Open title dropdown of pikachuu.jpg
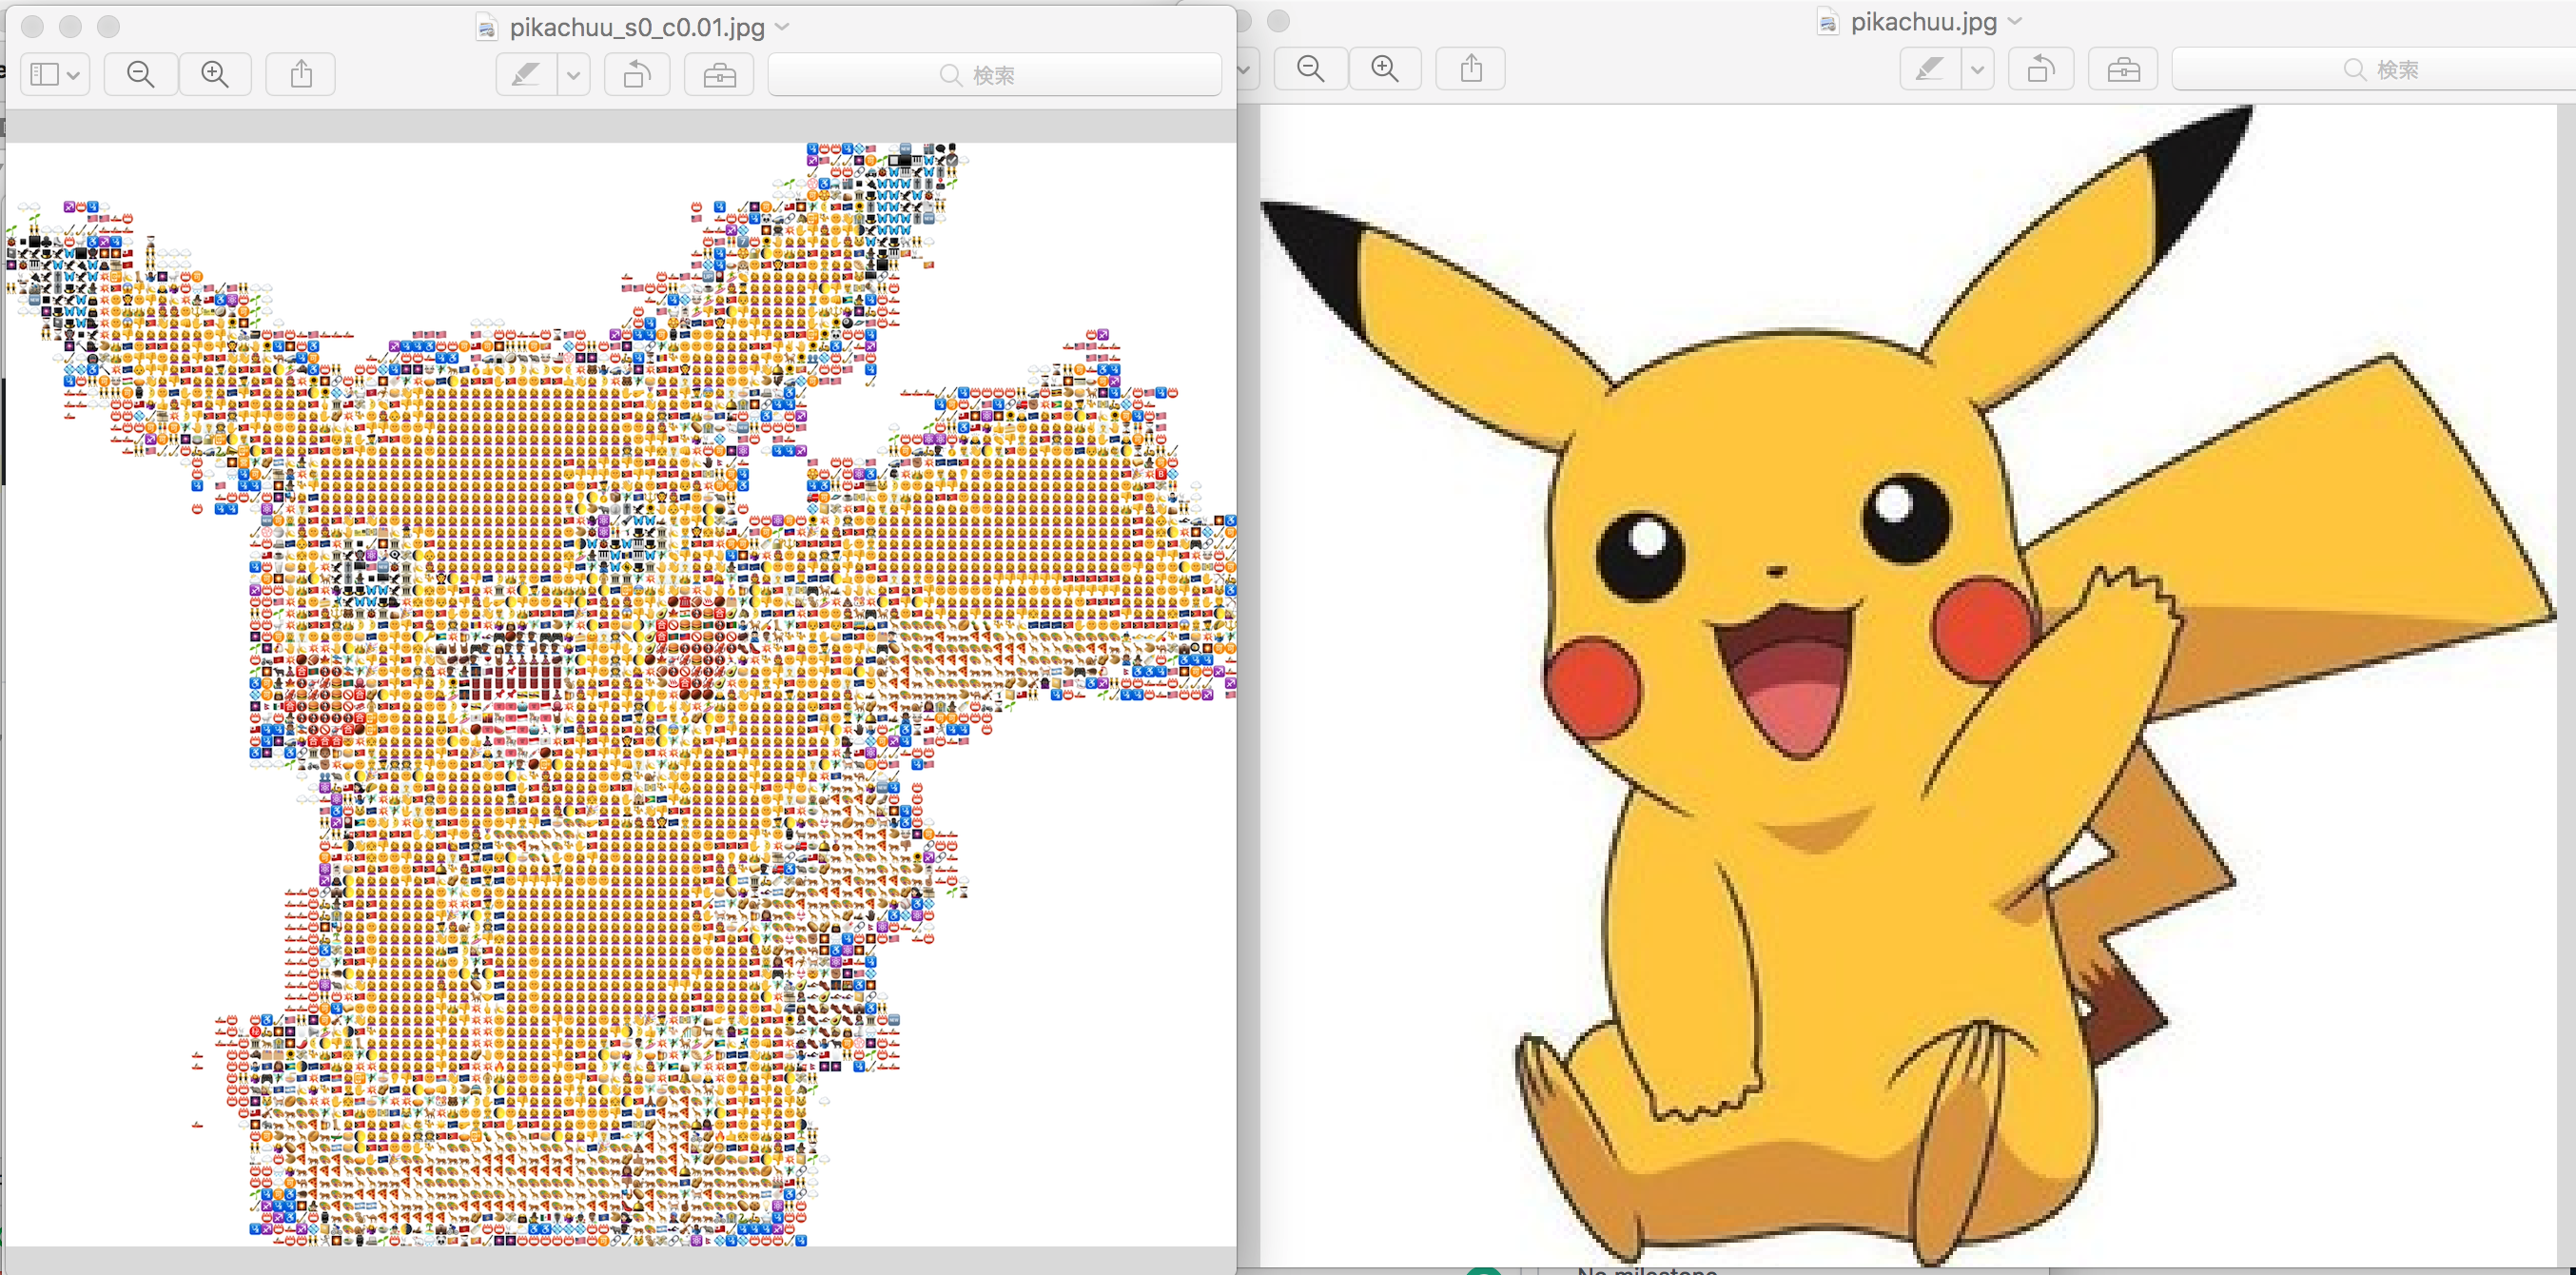This screenshot has height=1275, width=2576. coord(2015,21)
